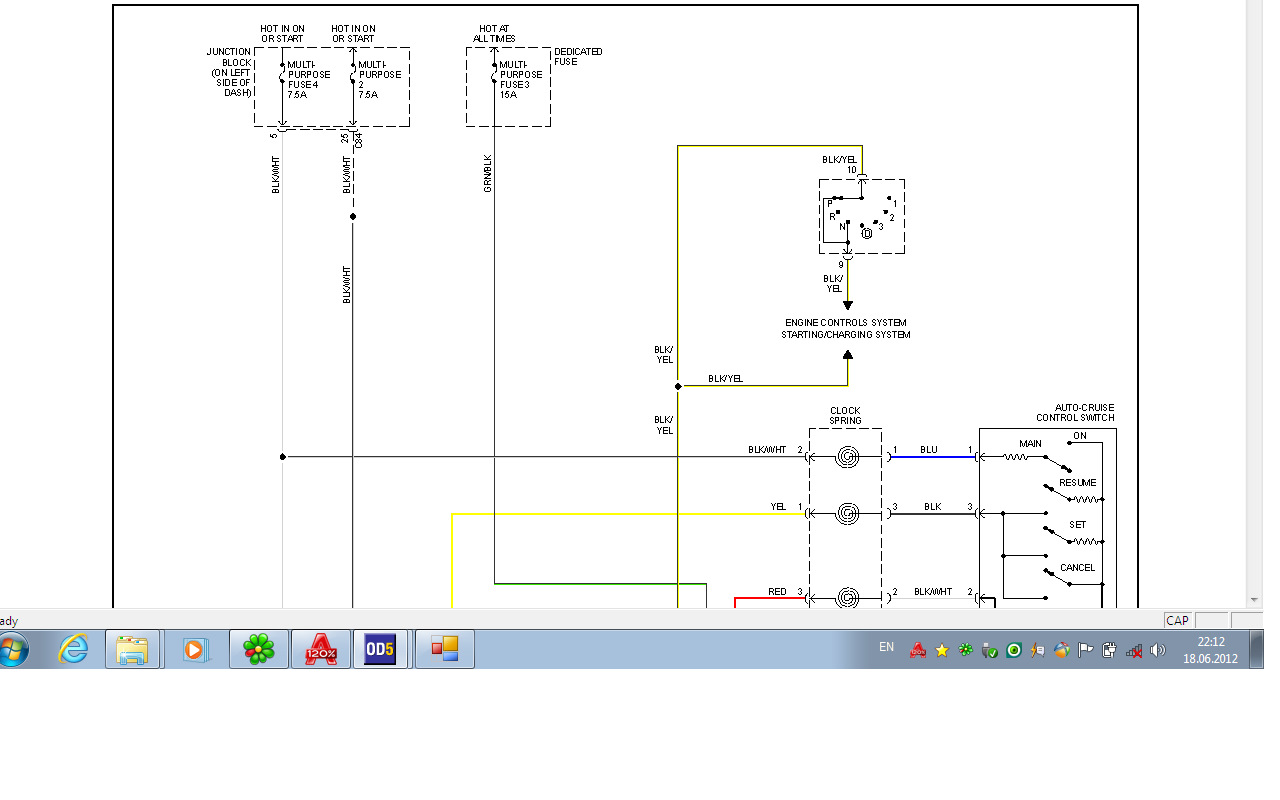The height and width of the screenshot is (800, 1280).
Task: Click scrollbar down arrow of diagram viewer
Action: 1256,600
